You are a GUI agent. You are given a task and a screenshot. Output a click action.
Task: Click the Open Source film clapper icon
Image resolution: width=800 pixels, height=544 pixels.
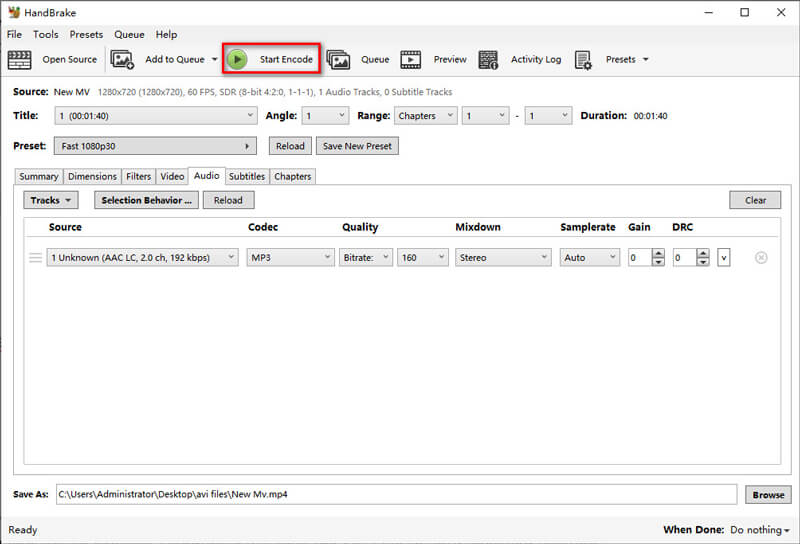pos(19,60)
